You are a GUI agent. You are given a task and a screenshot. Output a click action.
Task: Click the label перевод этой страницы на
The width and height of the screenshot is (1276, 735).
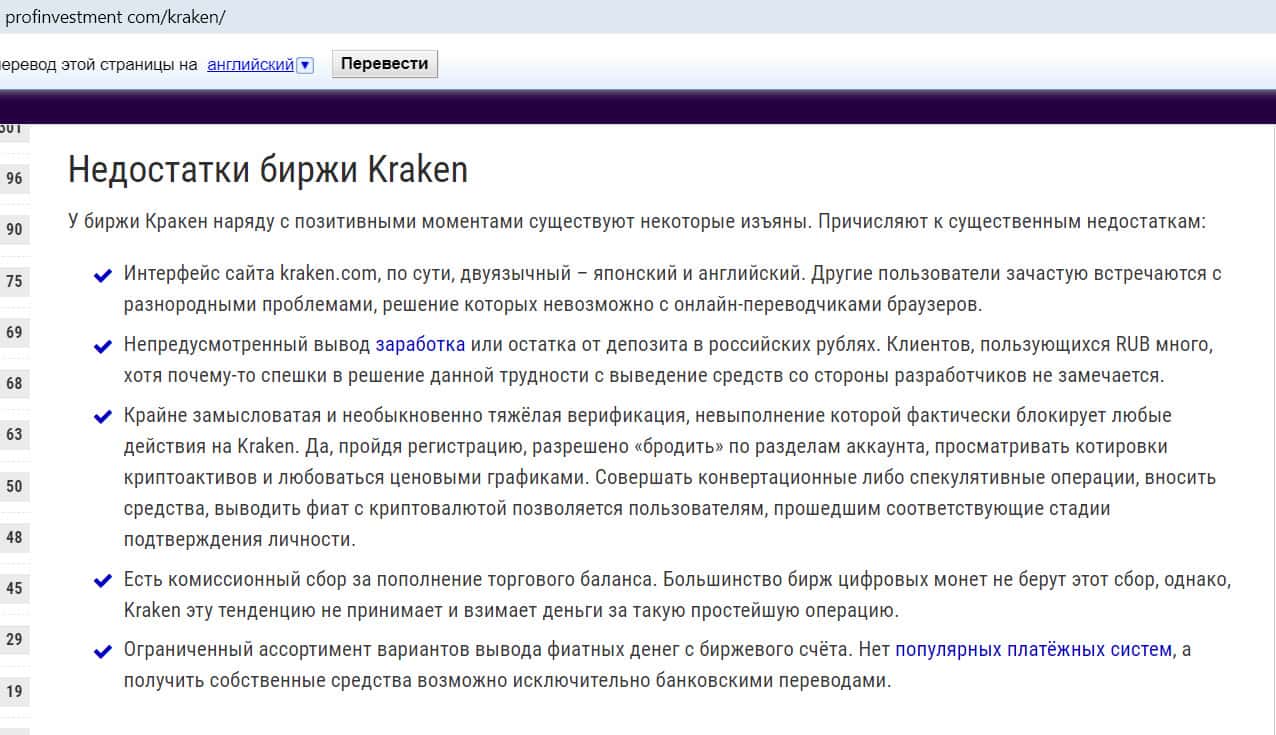pos(99,64)
